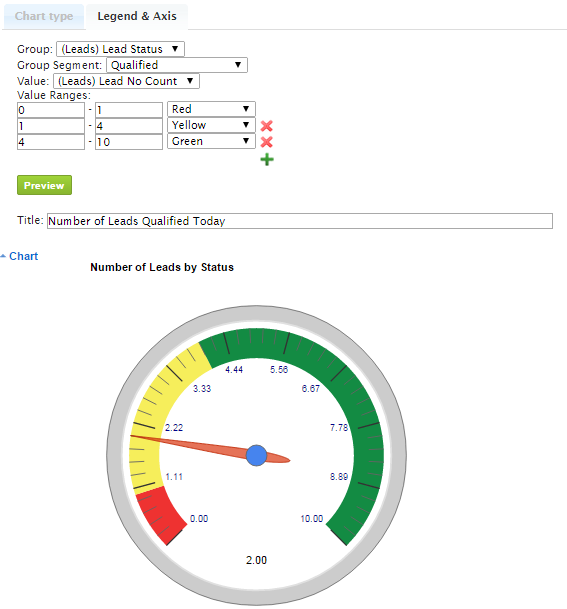Click the green Preview button
The height and width of the screenshot is (609, 567).
pos(44,185)
